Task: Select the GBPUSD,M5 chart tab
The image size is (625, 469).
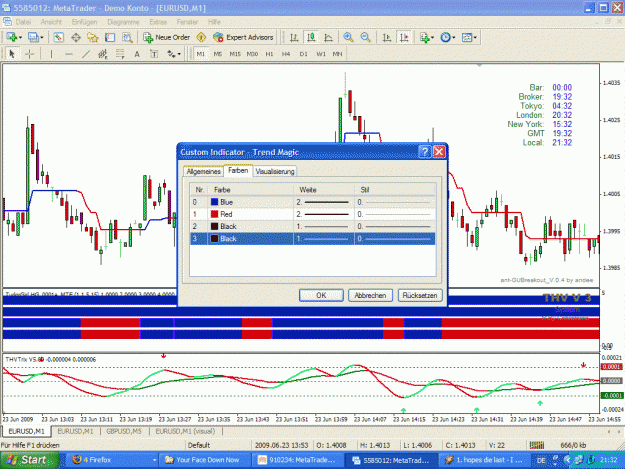Action: 124,431
